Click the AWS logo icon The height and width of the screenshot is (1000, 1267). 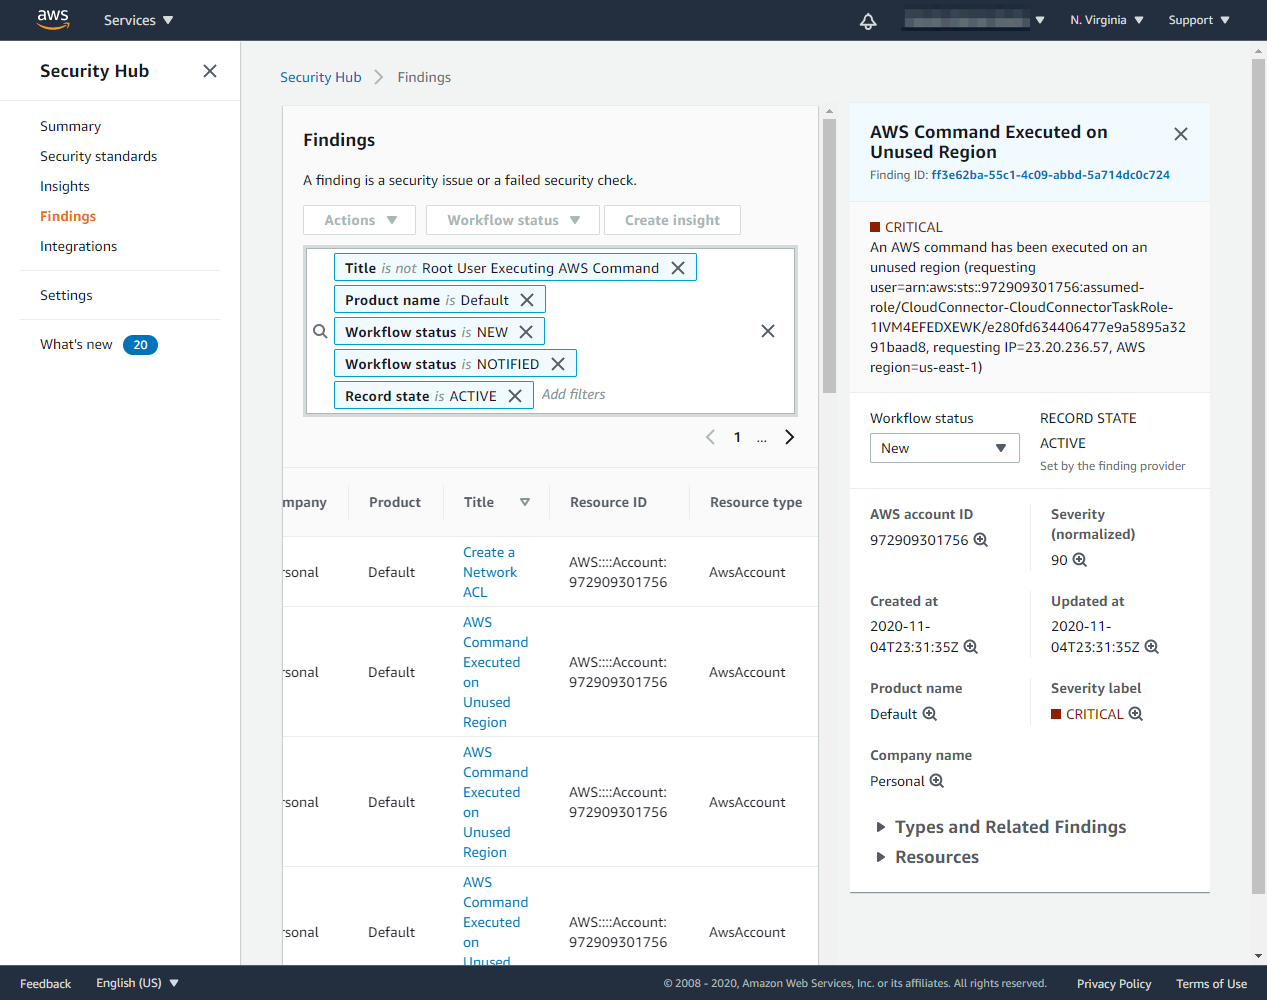click(53, 19)
